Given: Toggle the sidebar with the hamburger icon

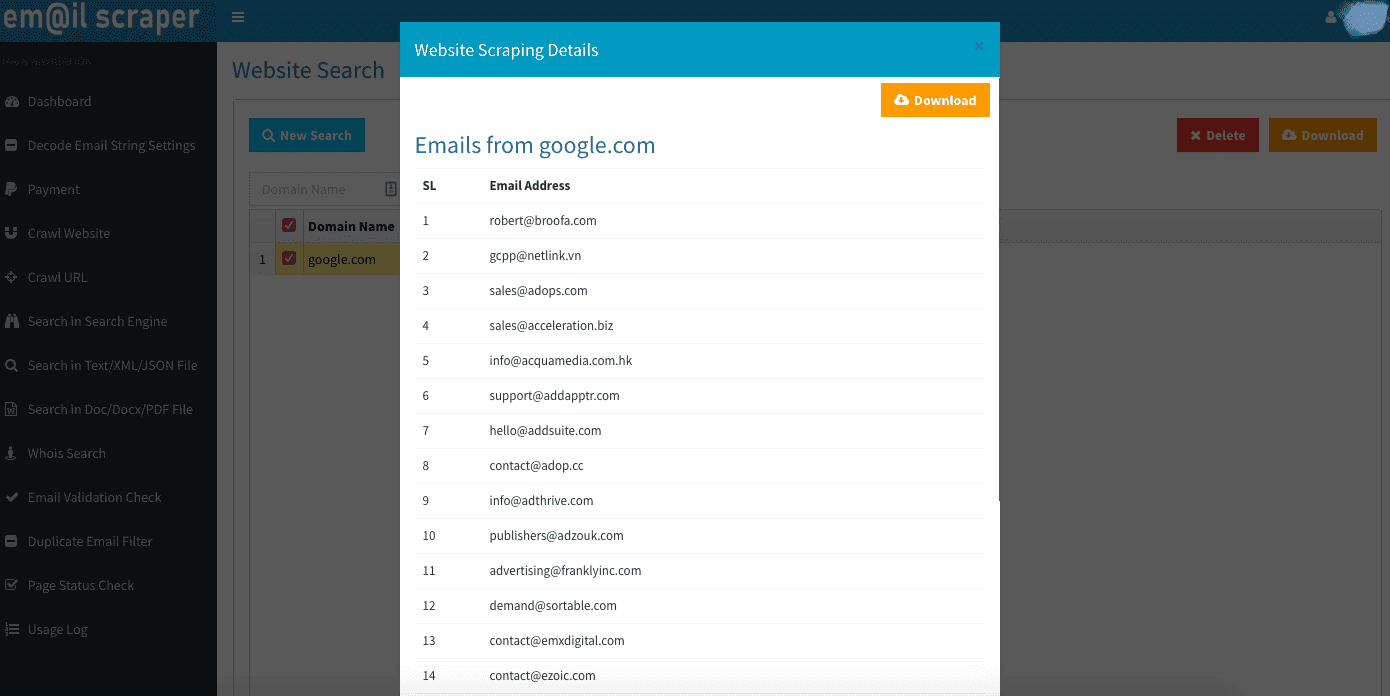Looking at the screenshot, I should point(237,17).
